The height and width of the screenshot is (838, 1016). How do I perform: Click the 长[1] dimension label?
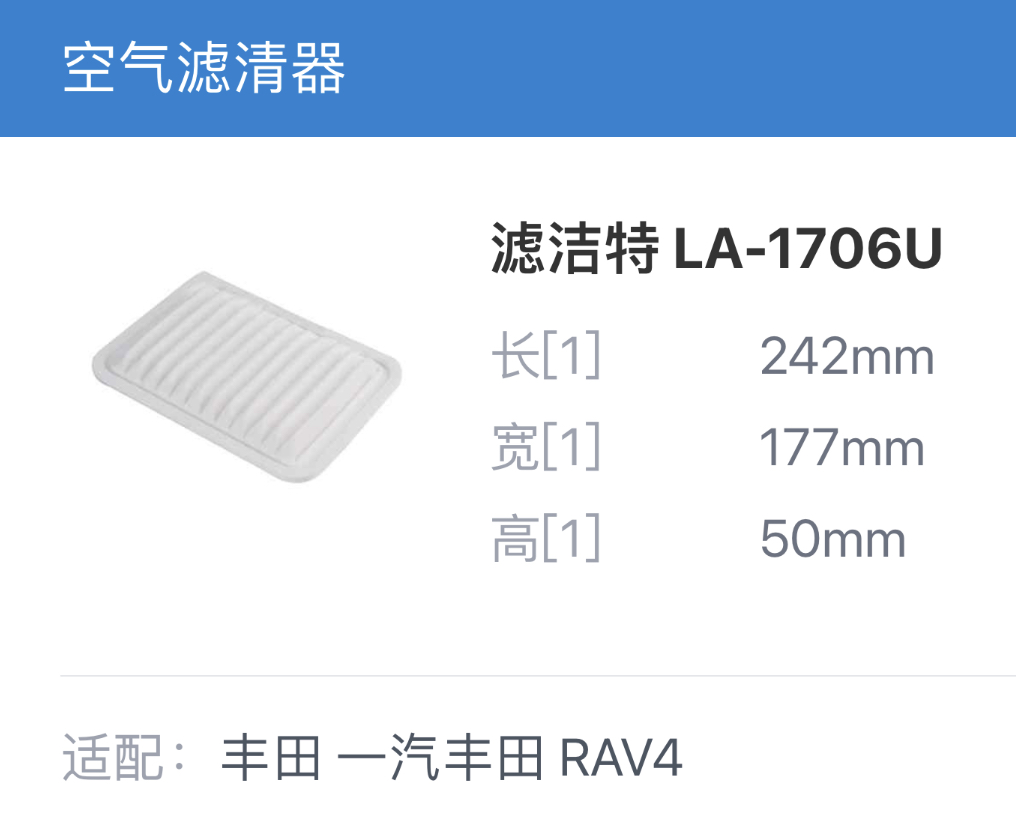(x=546, y=355)
